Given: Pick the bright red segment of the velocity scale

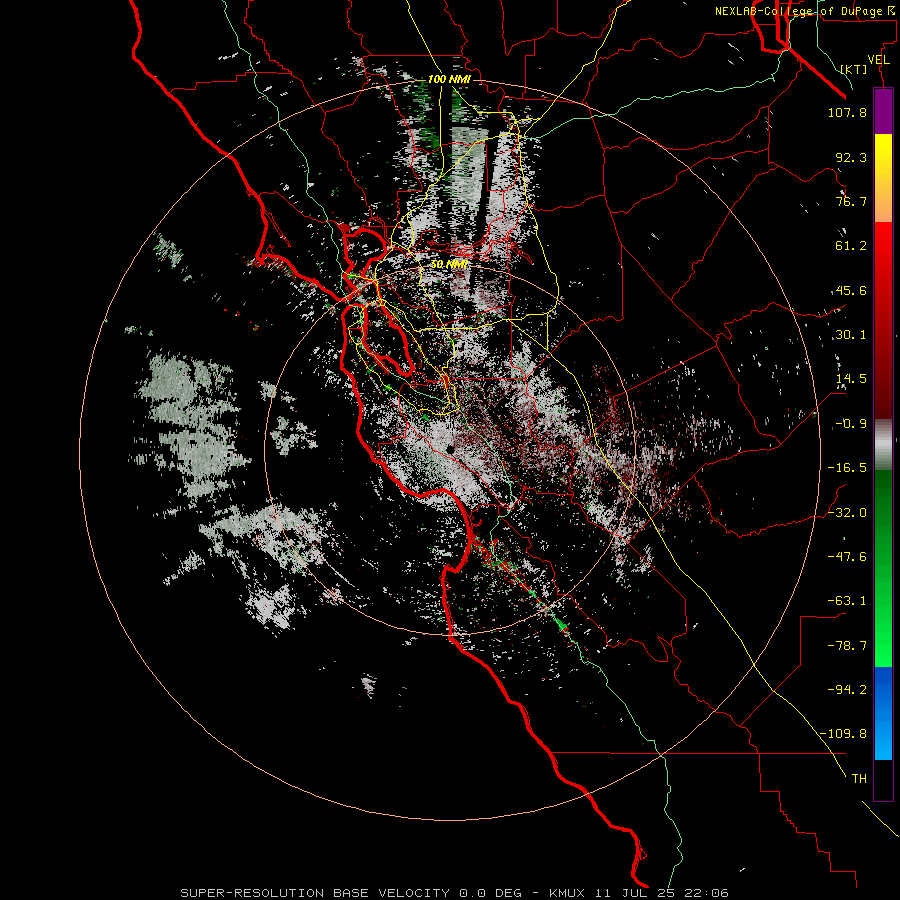Looking at the screenshot, I should [883, 244].
